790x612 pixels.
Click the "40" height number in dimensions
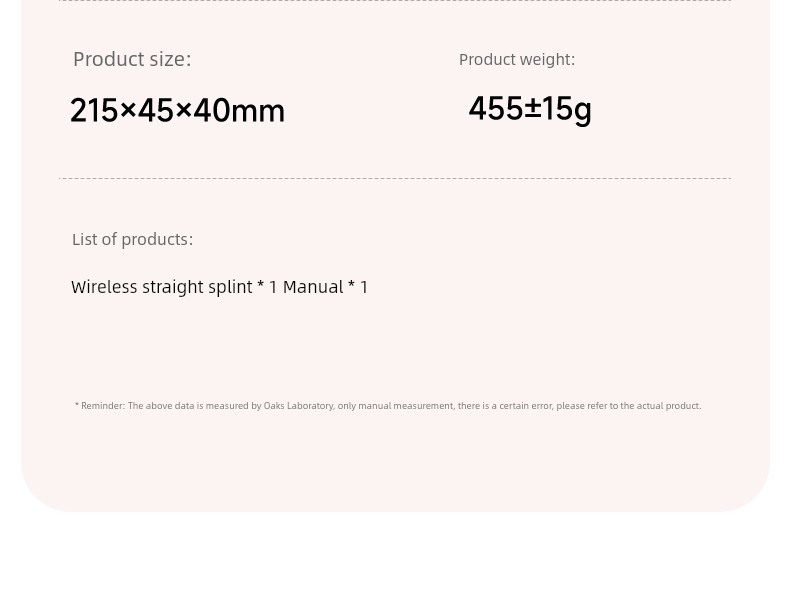pyautogui.click(x=212, y=110)
